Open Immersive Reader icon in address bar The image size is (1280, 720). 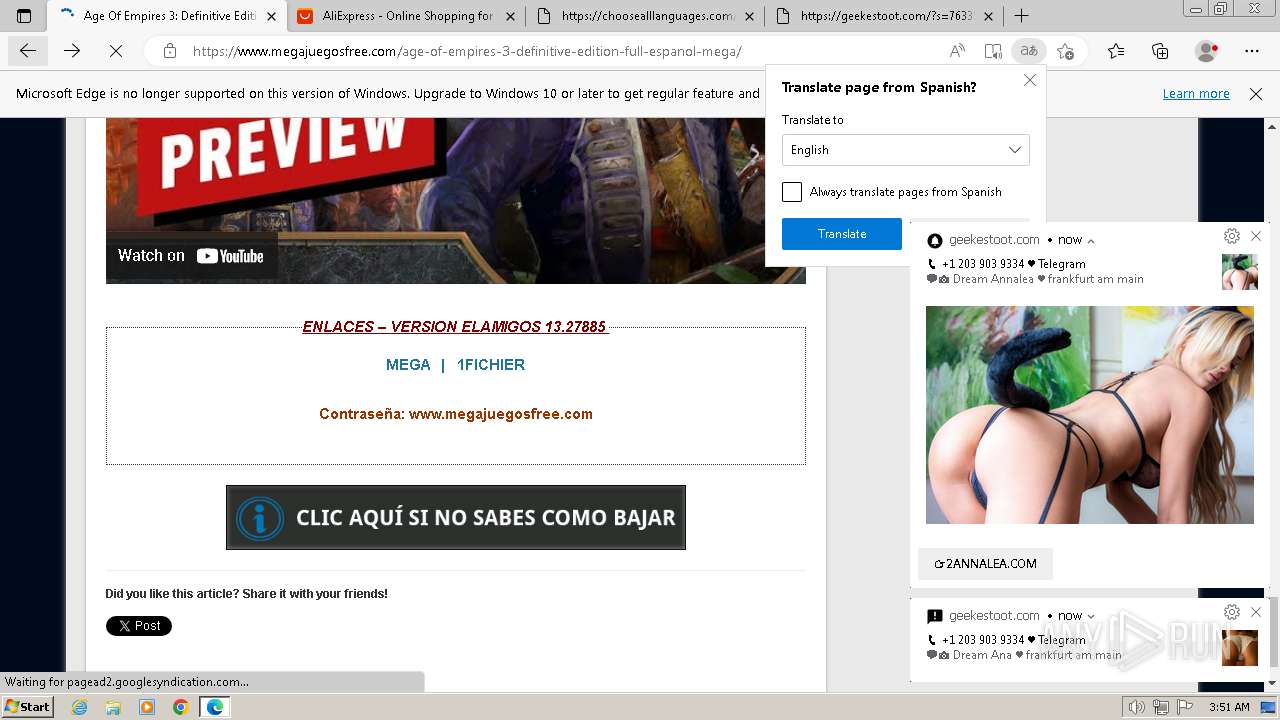coord(992,51)
